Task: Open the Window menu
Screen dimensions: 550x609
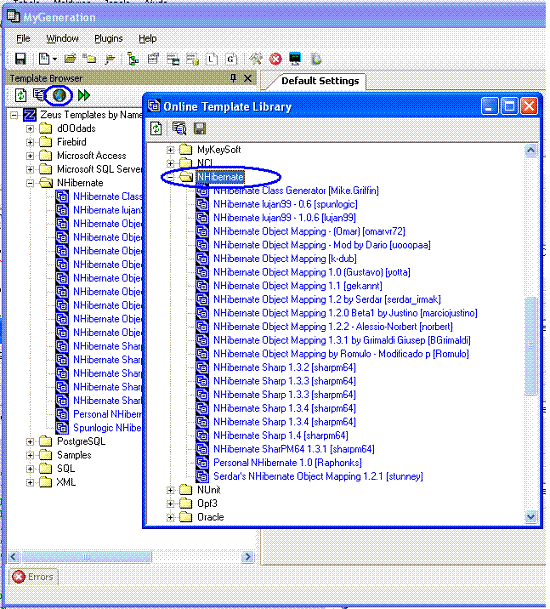Action: (x=62, y=38)
